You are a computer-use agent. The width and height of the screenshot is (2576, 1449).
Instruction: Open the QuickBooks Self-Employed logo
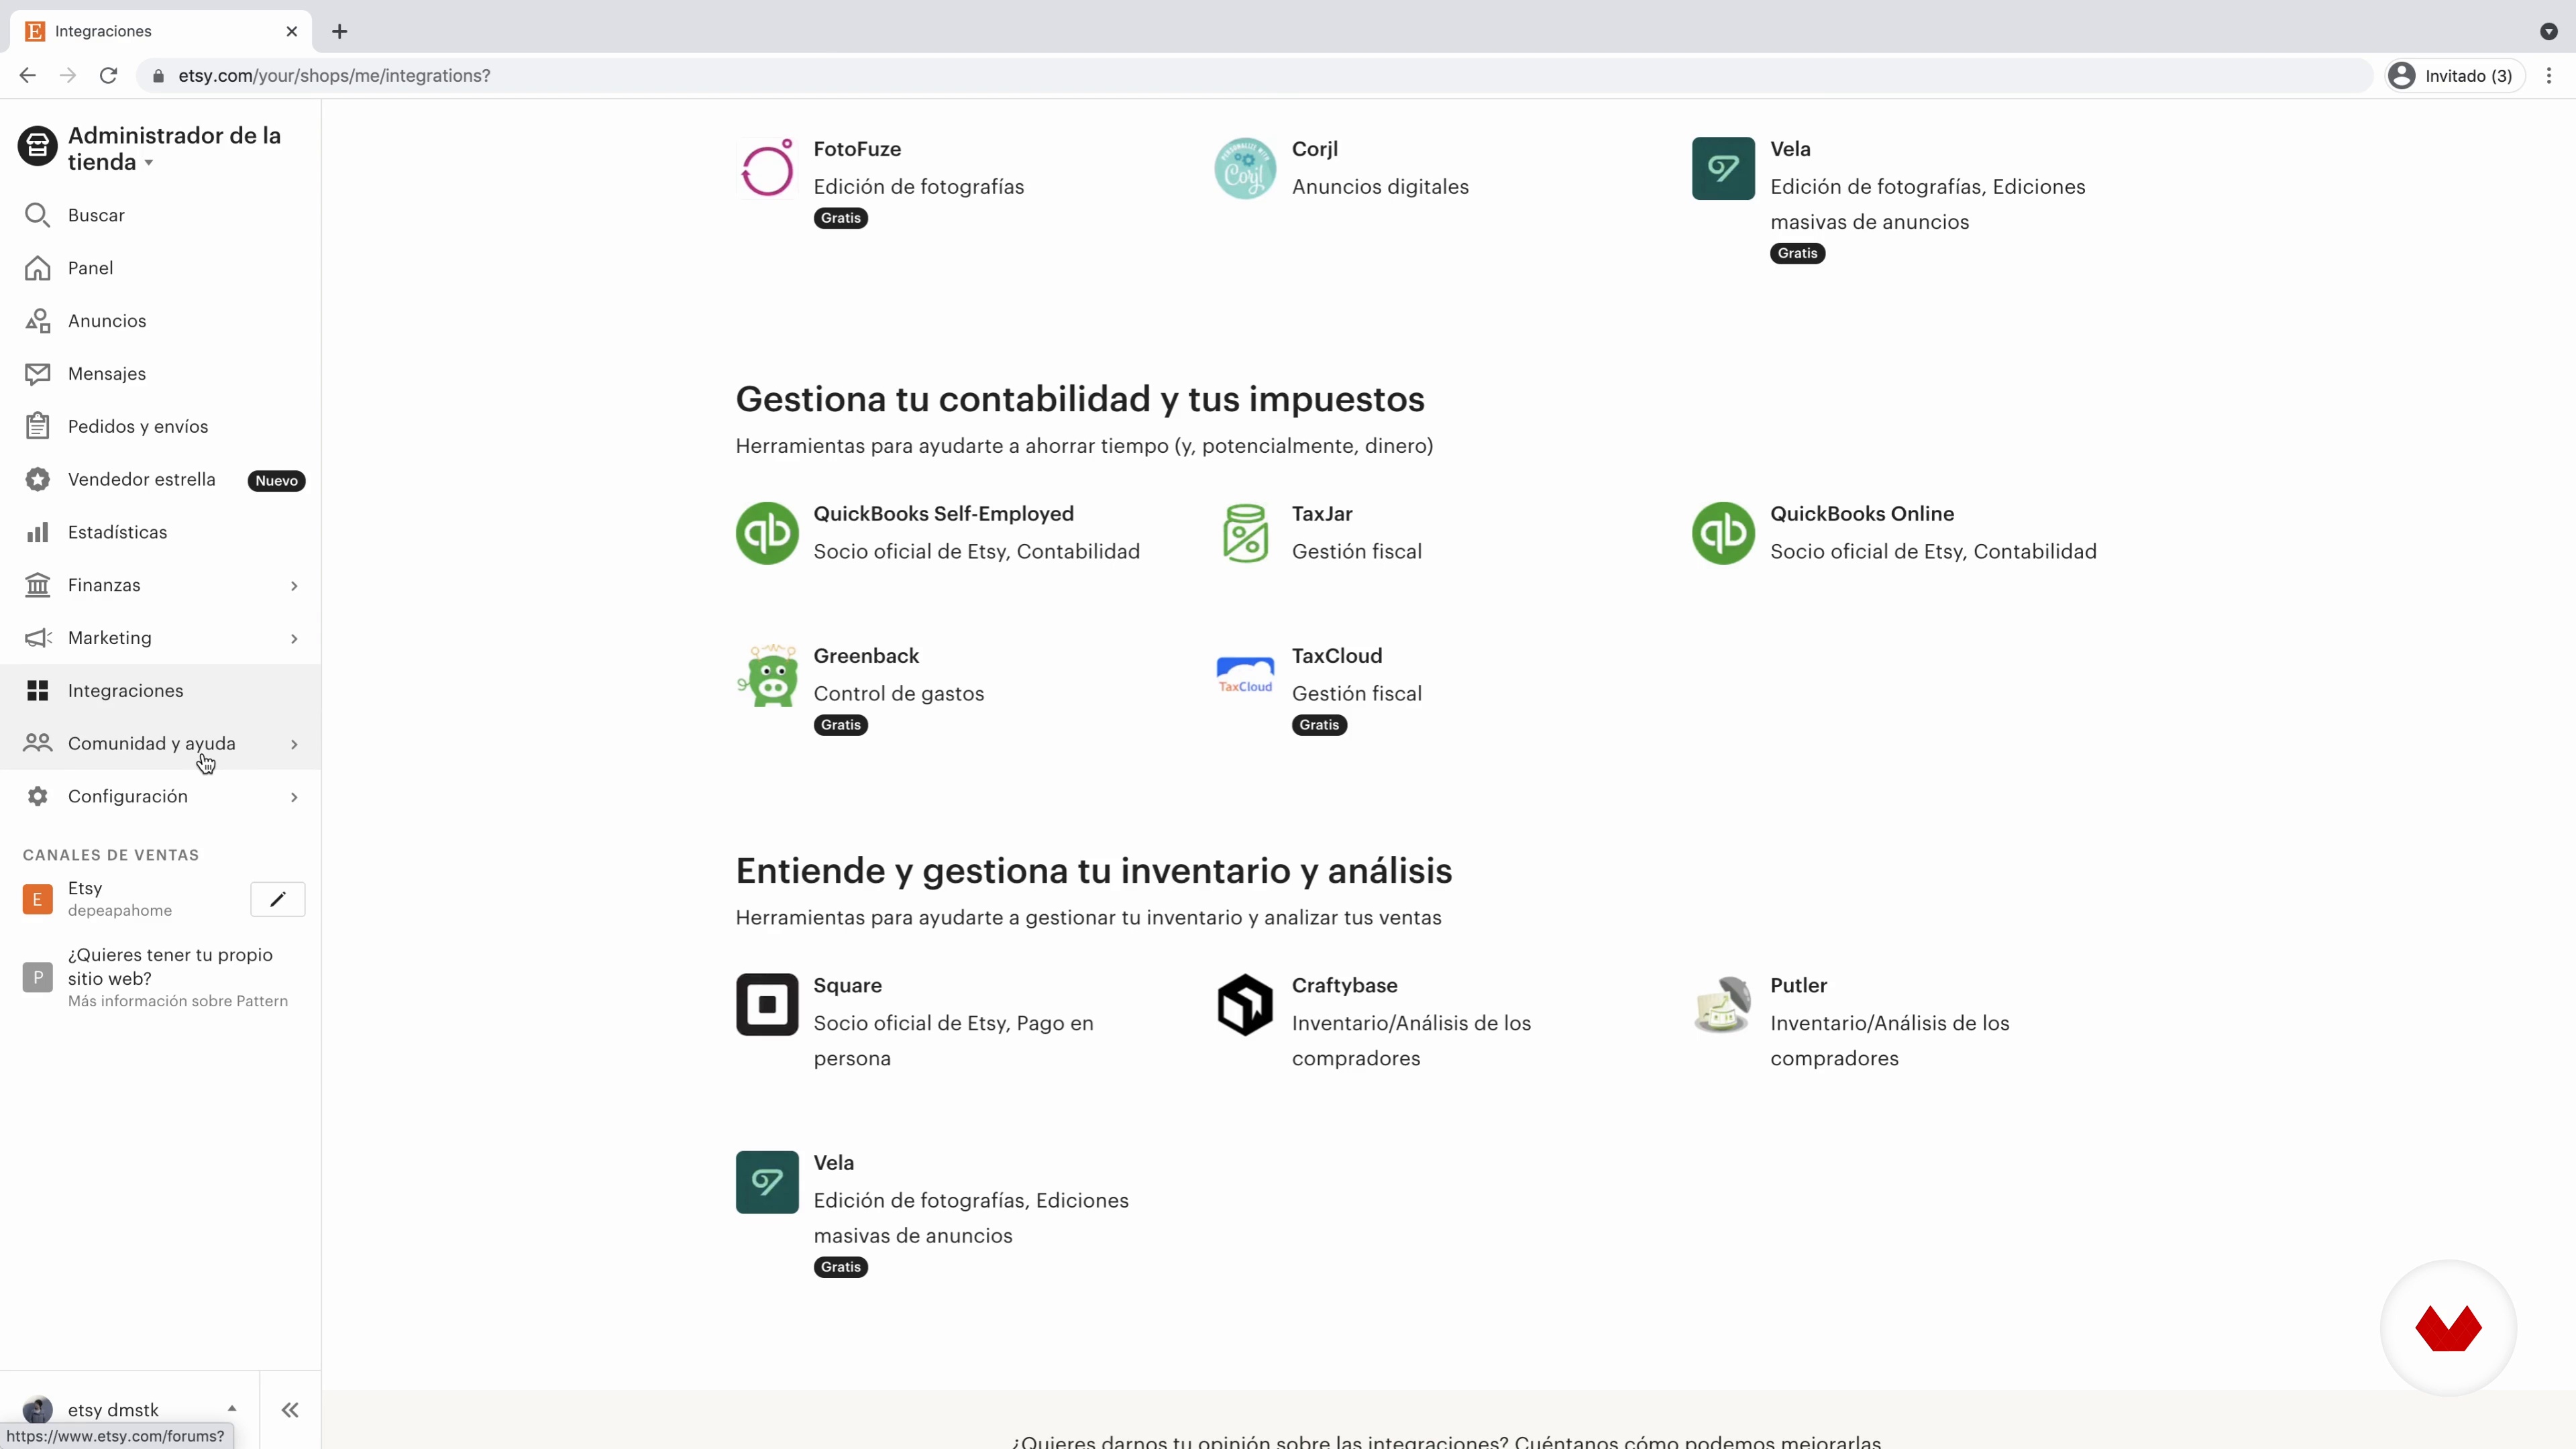tap(767, 533)
